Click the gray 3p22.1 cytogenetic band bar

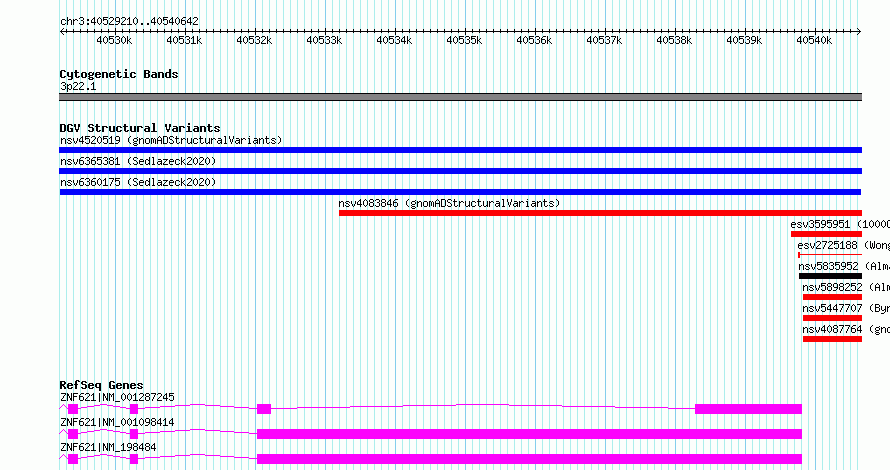click(460, 97)
